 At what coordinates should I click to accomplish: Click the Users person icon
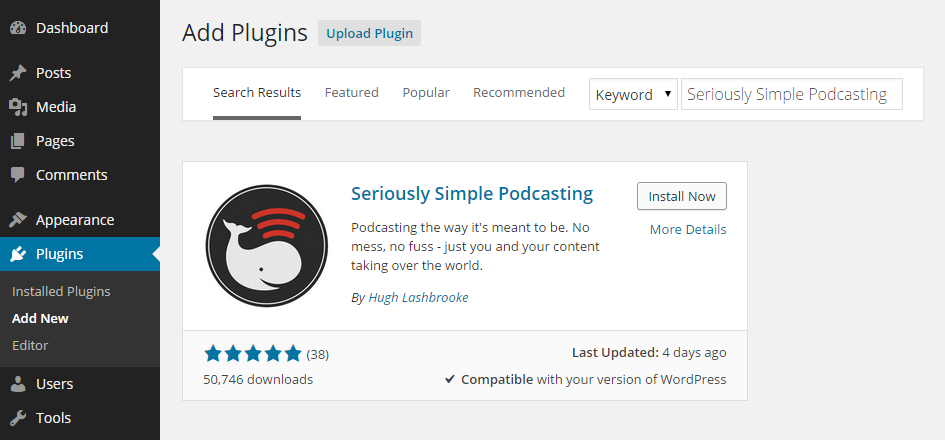point(18,384)
